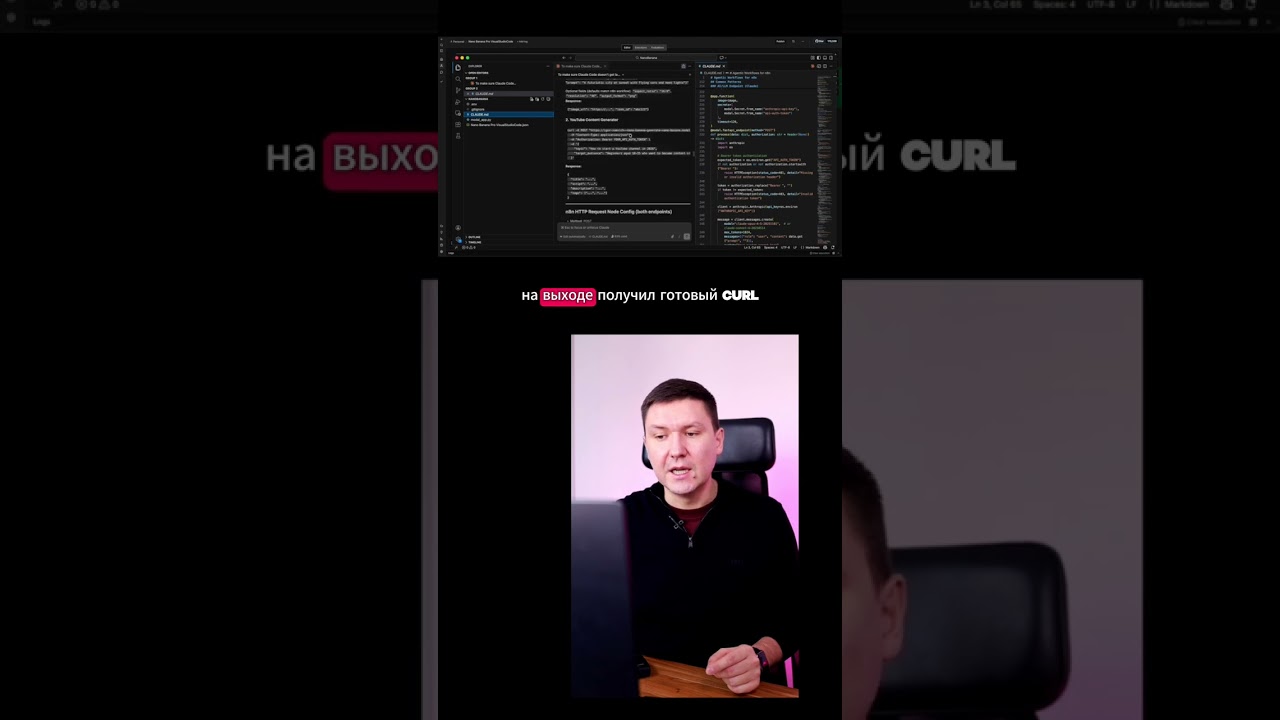This screenshot has height=720, width=1280.
Task: Select CLAUDE.md in the Explorer file tree
Action: pyautogui.click(x=509, y=114)
